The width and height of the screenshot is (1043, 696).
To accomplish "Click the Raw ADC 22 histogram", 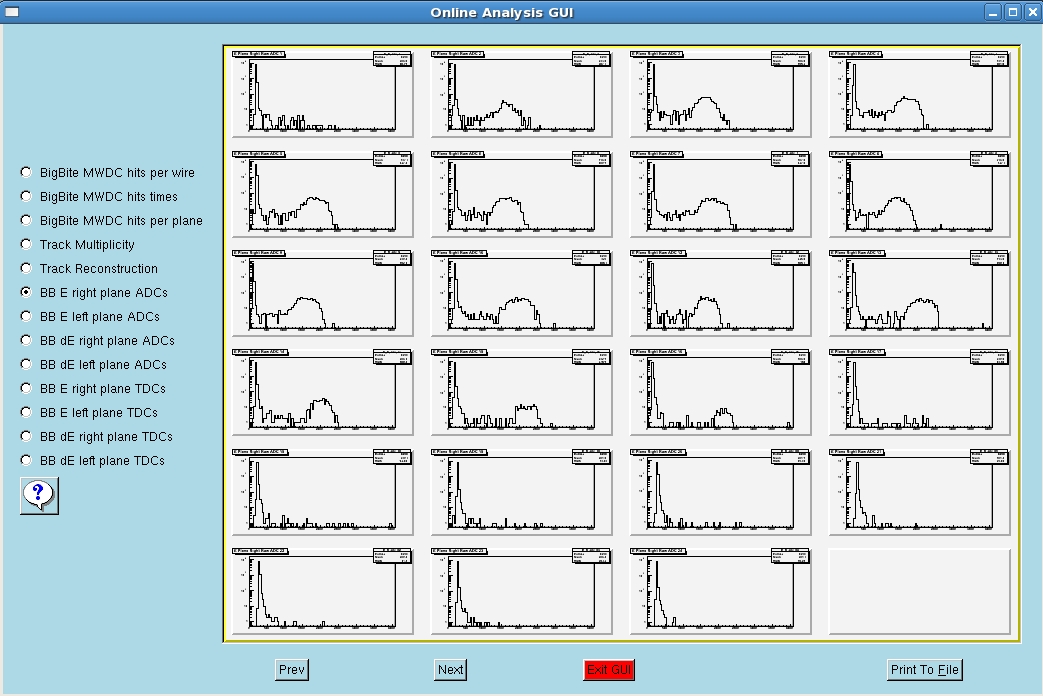I will (323, 591).
